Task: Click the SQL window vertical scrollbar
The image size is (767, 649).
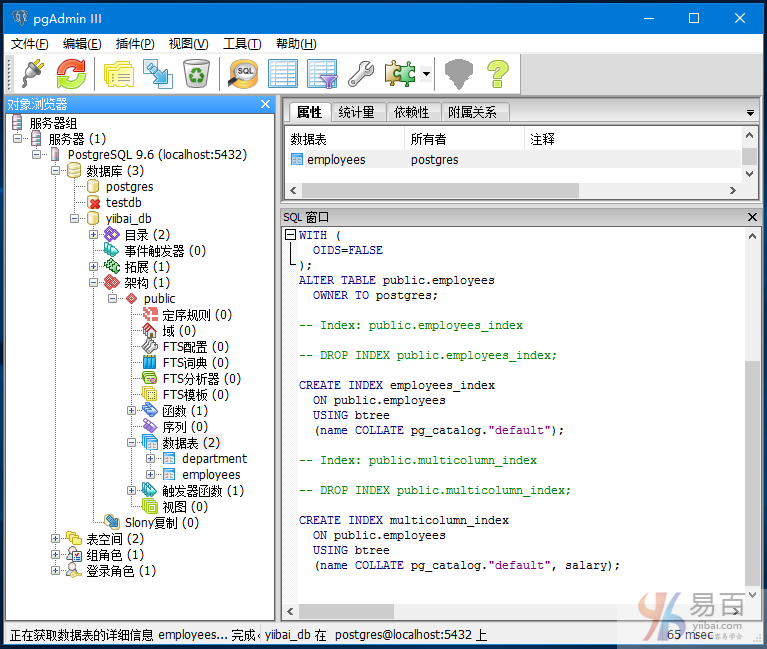Action: 752,470
